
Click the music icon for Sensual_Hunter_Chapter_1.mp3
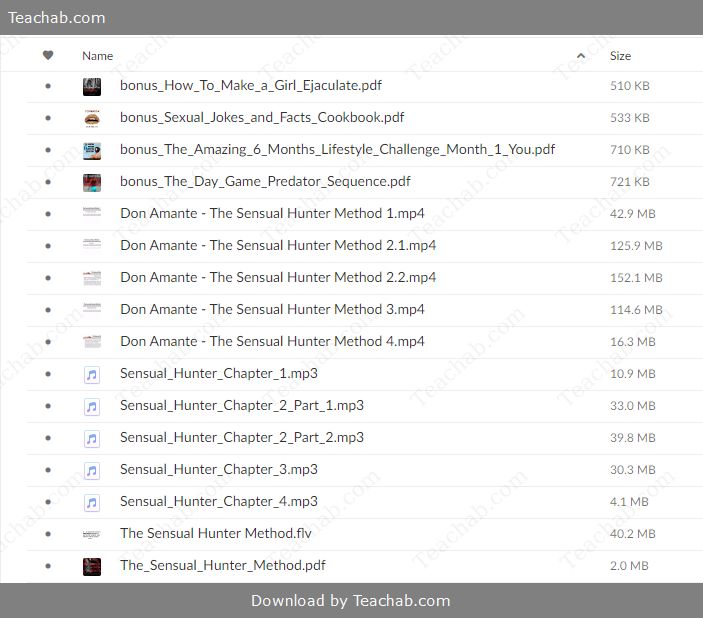[x=91, y=374]
